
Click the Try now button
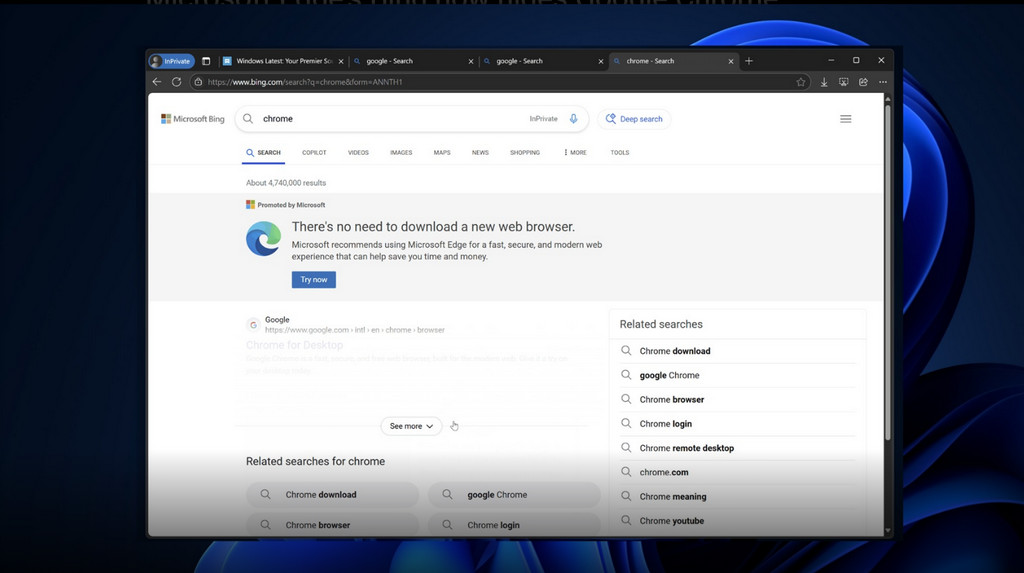click(313, 280)
